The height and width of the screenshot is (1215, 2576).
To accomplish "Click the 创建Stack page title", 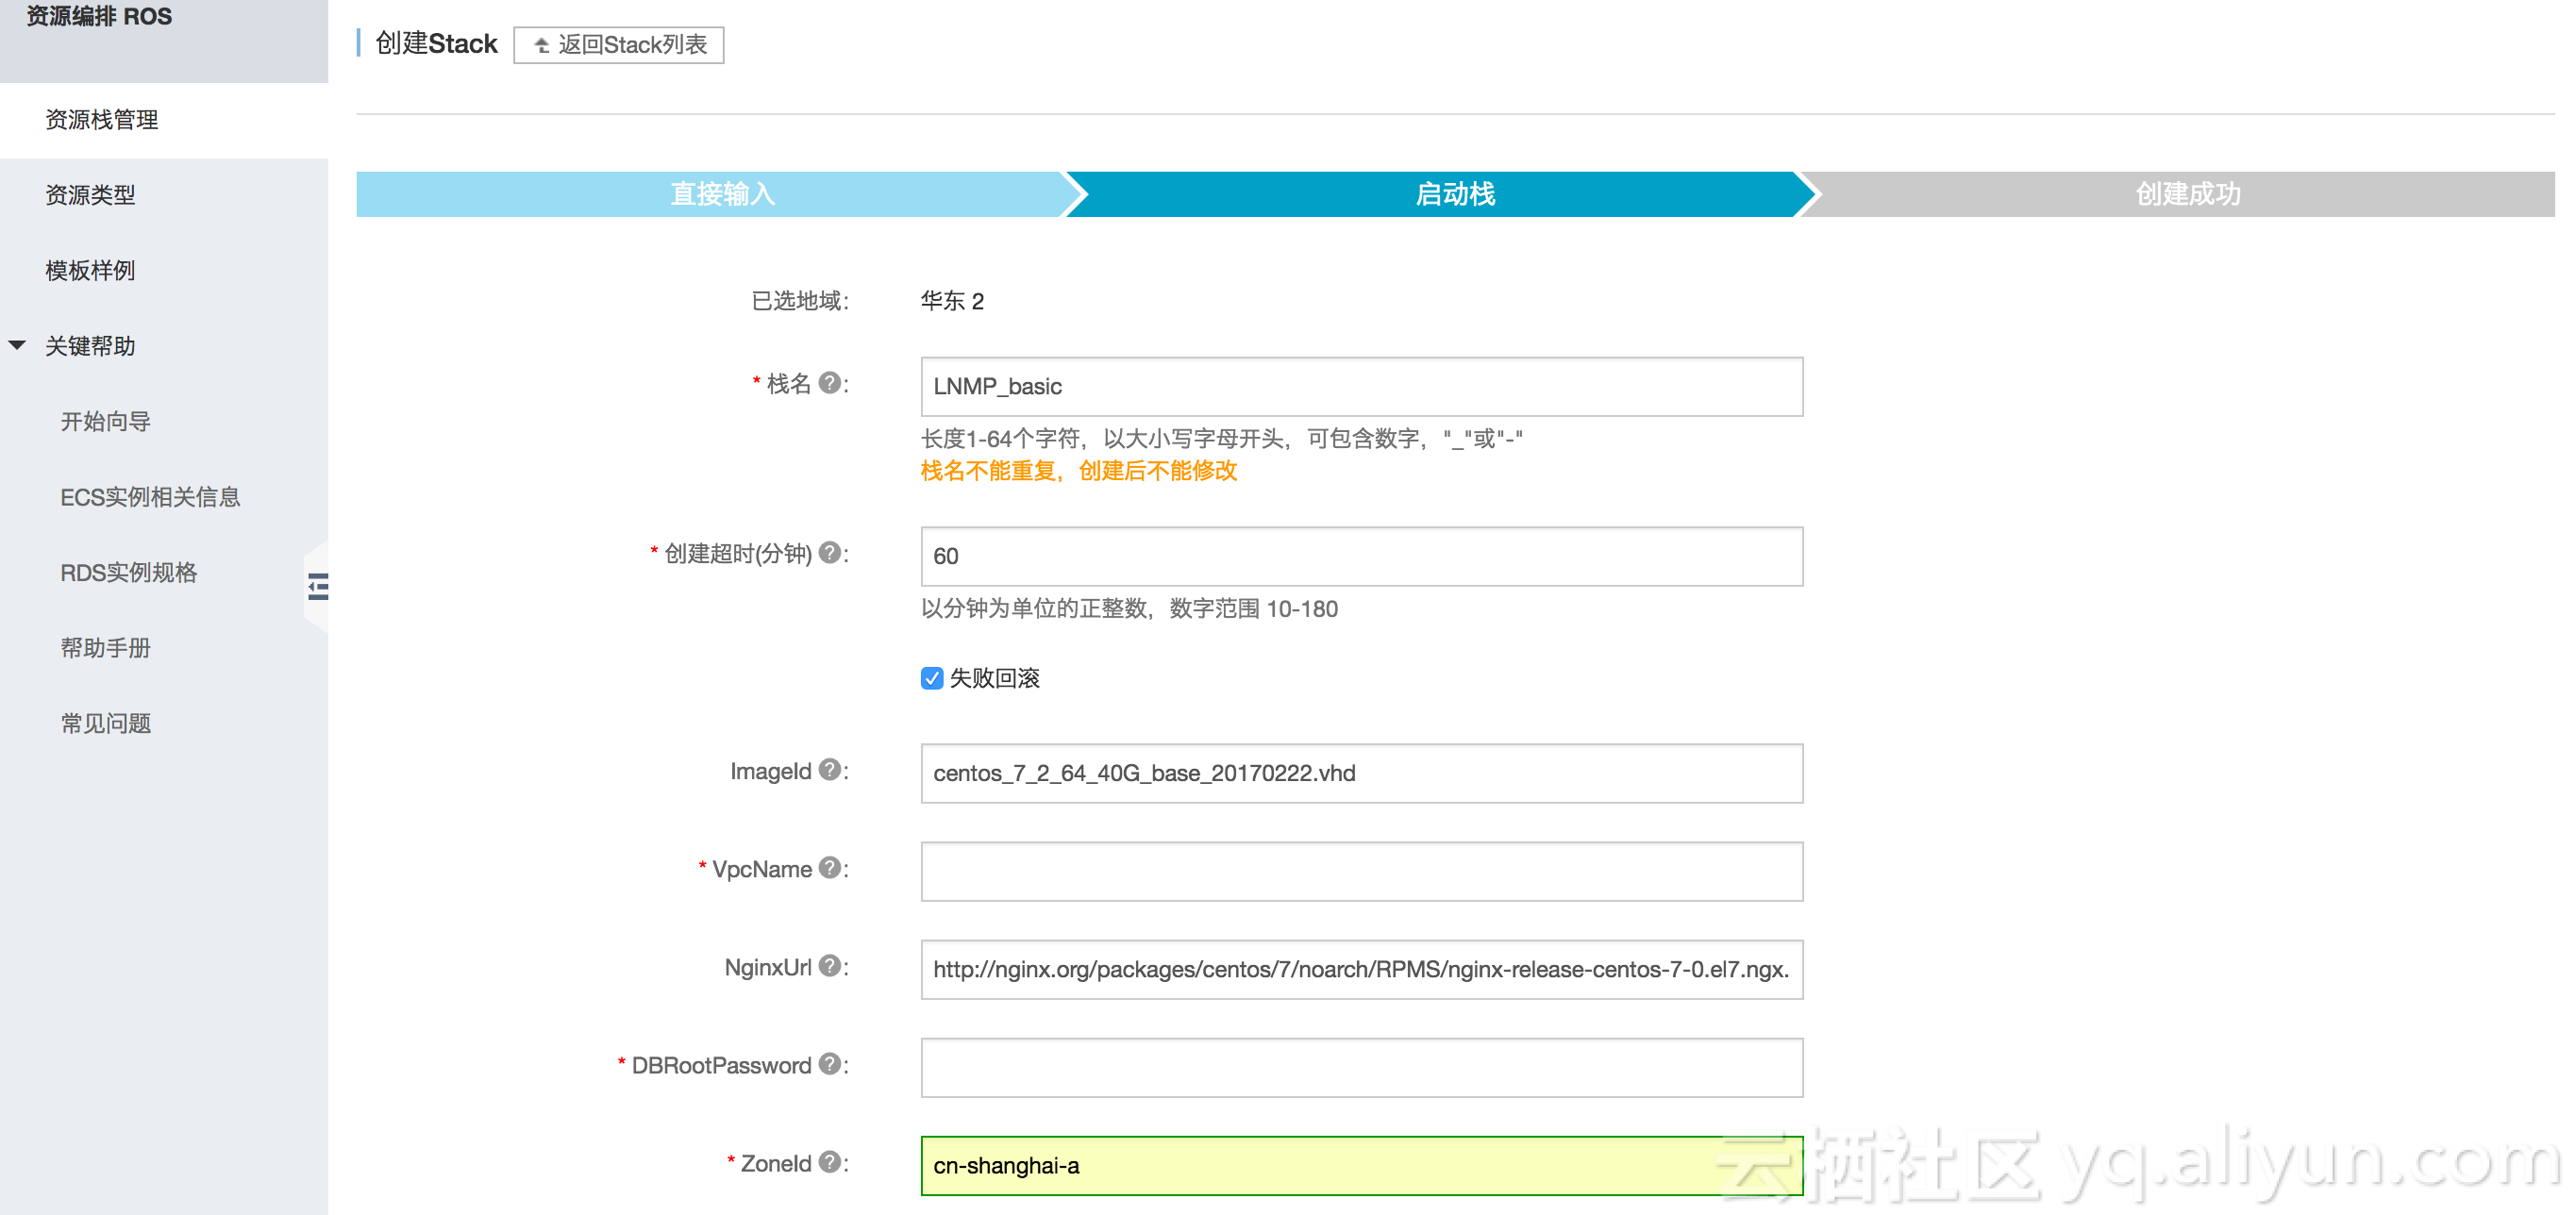I will pyautogui.click(x=436, y=44).
